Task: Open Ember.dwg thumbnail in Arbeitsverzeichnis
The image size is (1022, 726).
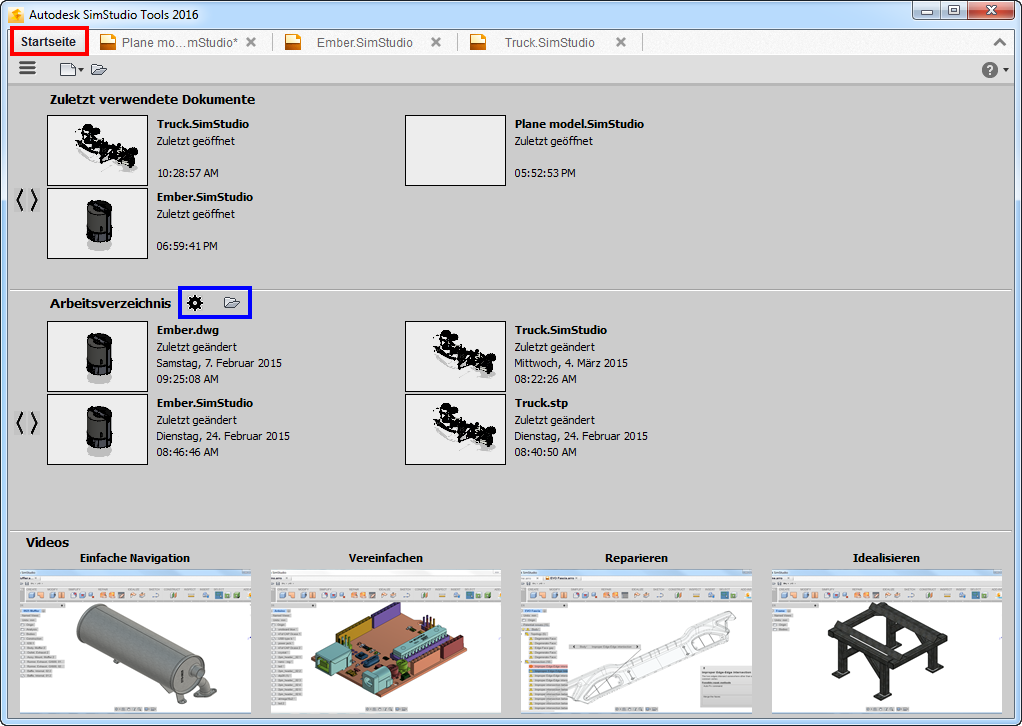Action: pyautogui.click(x=98, y=356)
